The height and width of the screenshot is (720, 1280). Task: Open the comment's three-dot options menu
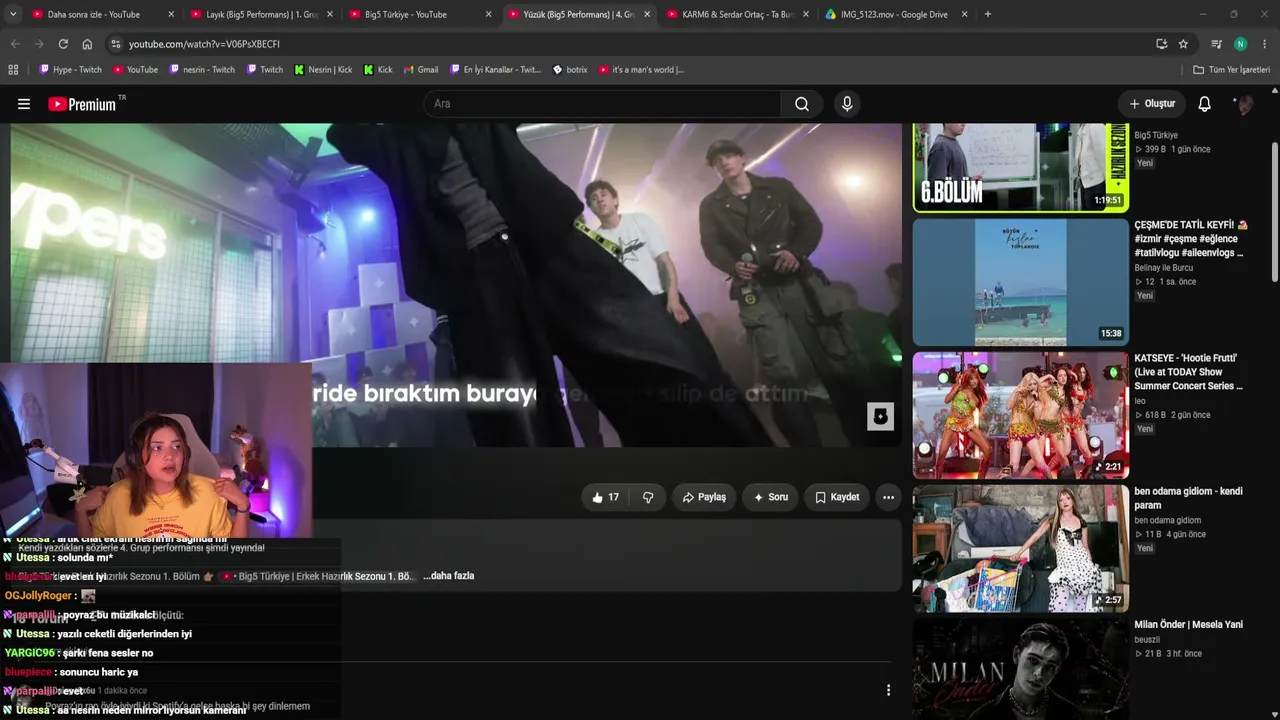(x=888, y=690)
